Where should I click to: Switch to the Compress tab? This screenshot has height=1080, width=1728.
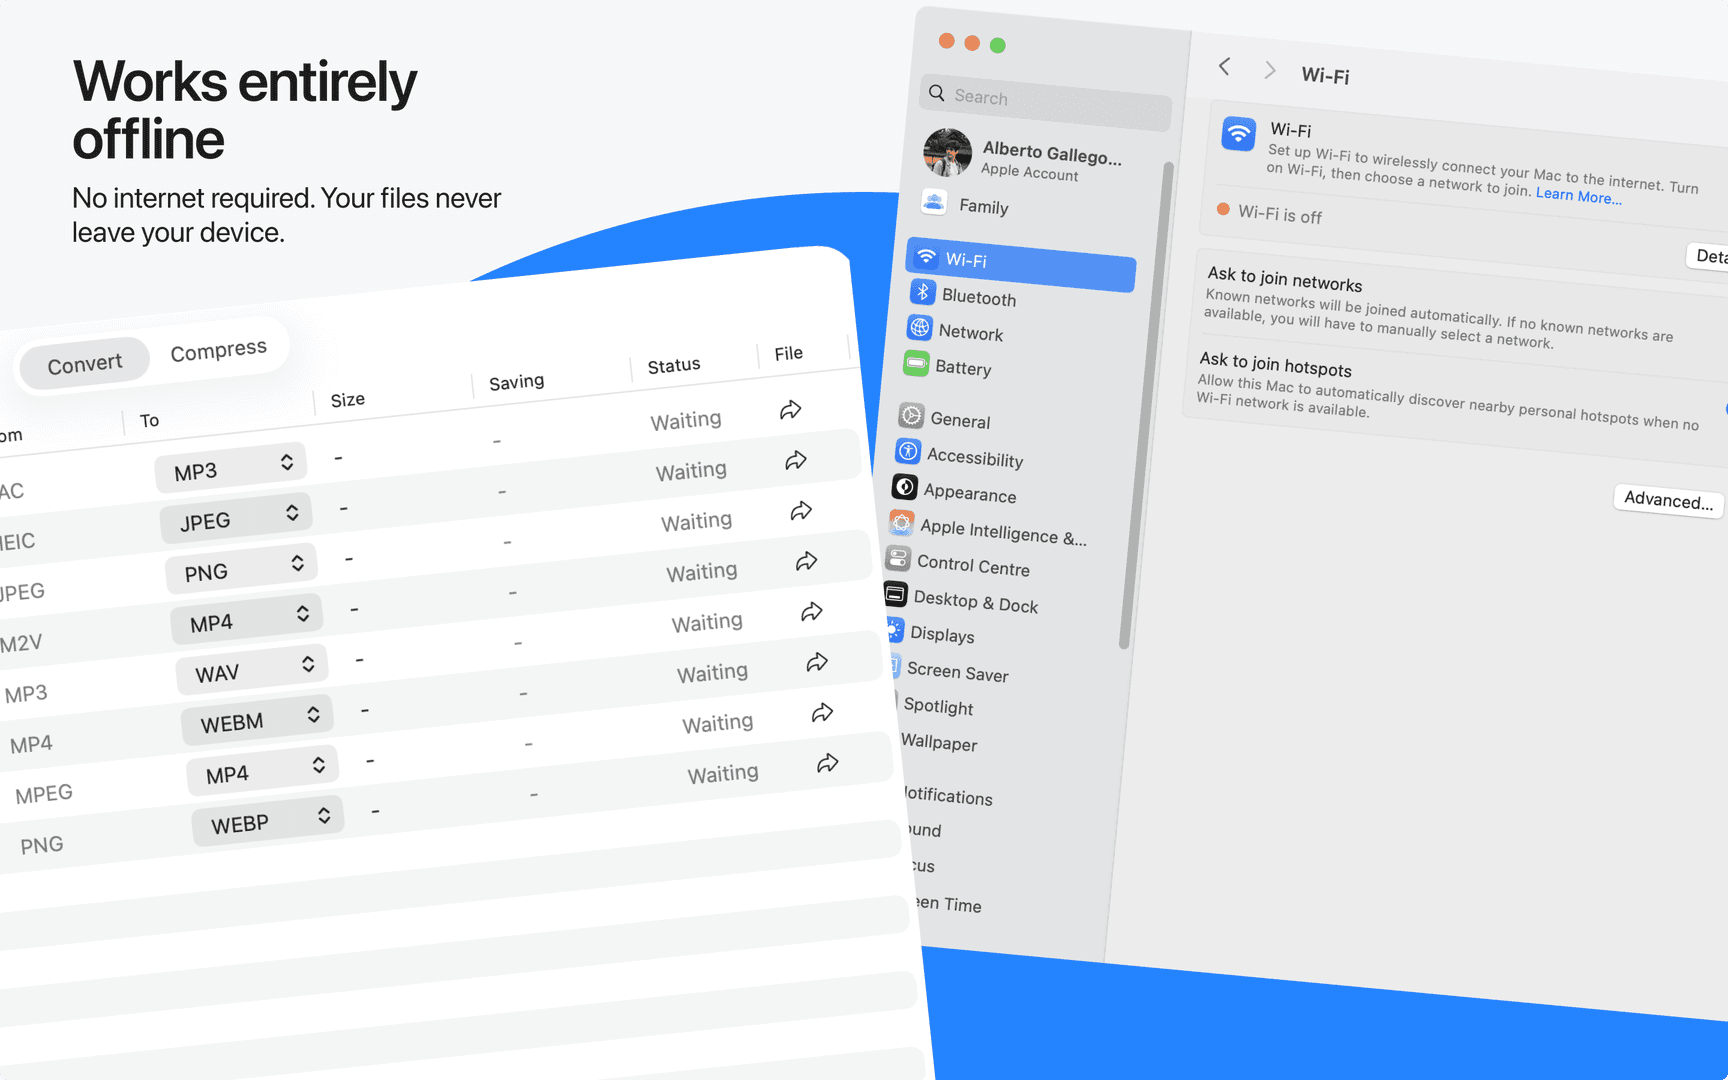click(218, 350)
